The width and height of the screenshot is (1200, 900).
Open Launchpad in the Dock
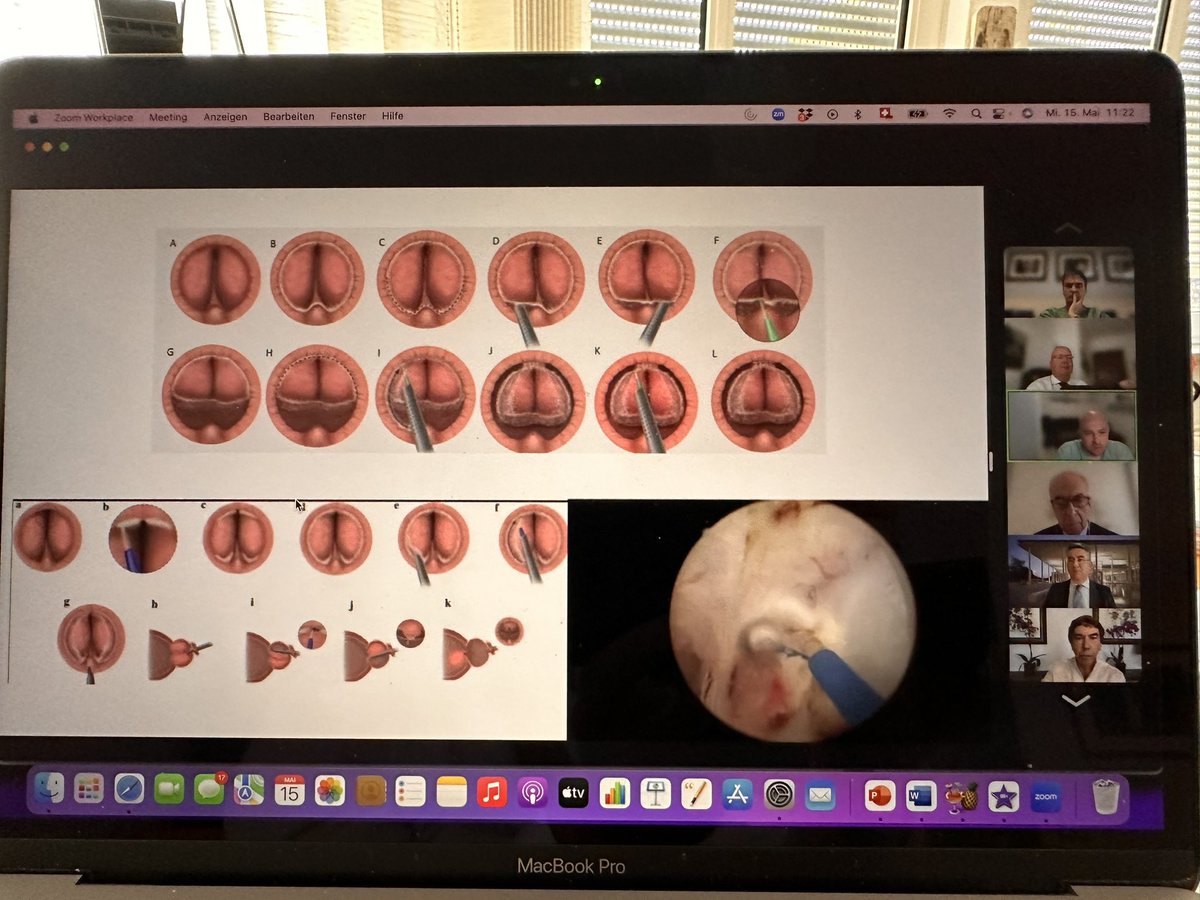(x=89, y=790)
